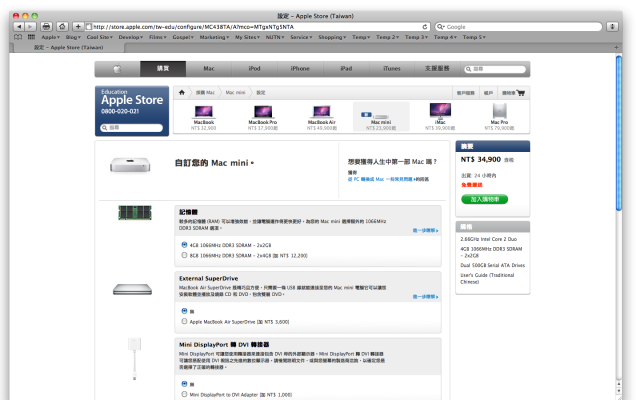Open the Blog bookmarks dropdown
The image size is (640, 400).
tap(73, 37)
